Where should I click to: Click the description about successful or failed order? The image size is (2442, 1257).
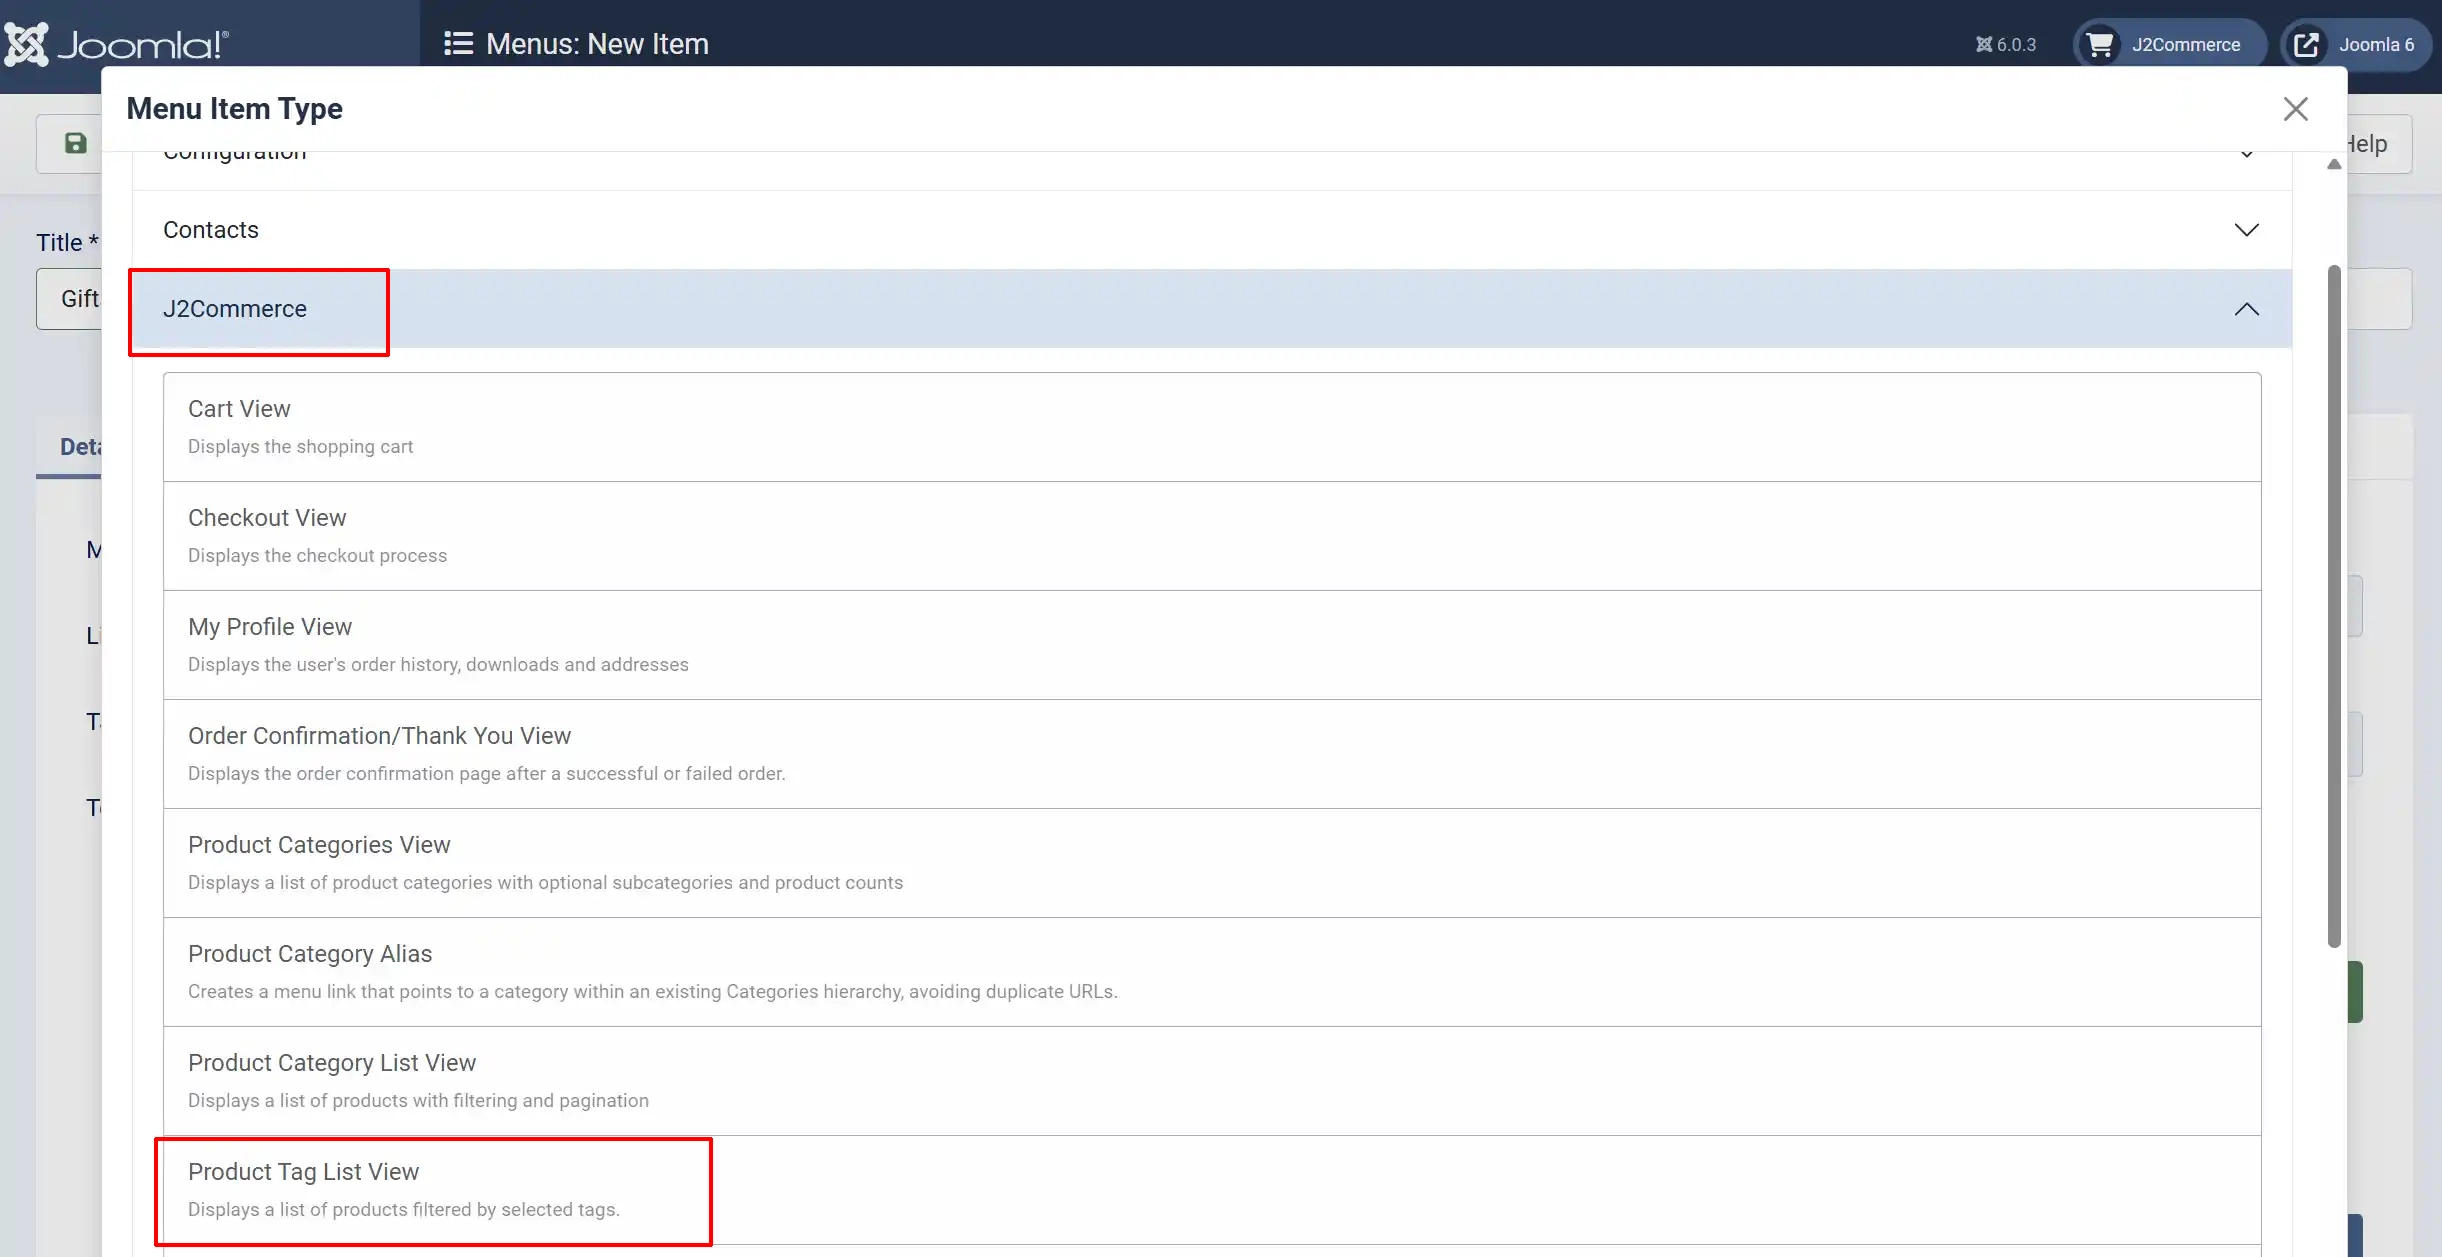click(486, 774)
